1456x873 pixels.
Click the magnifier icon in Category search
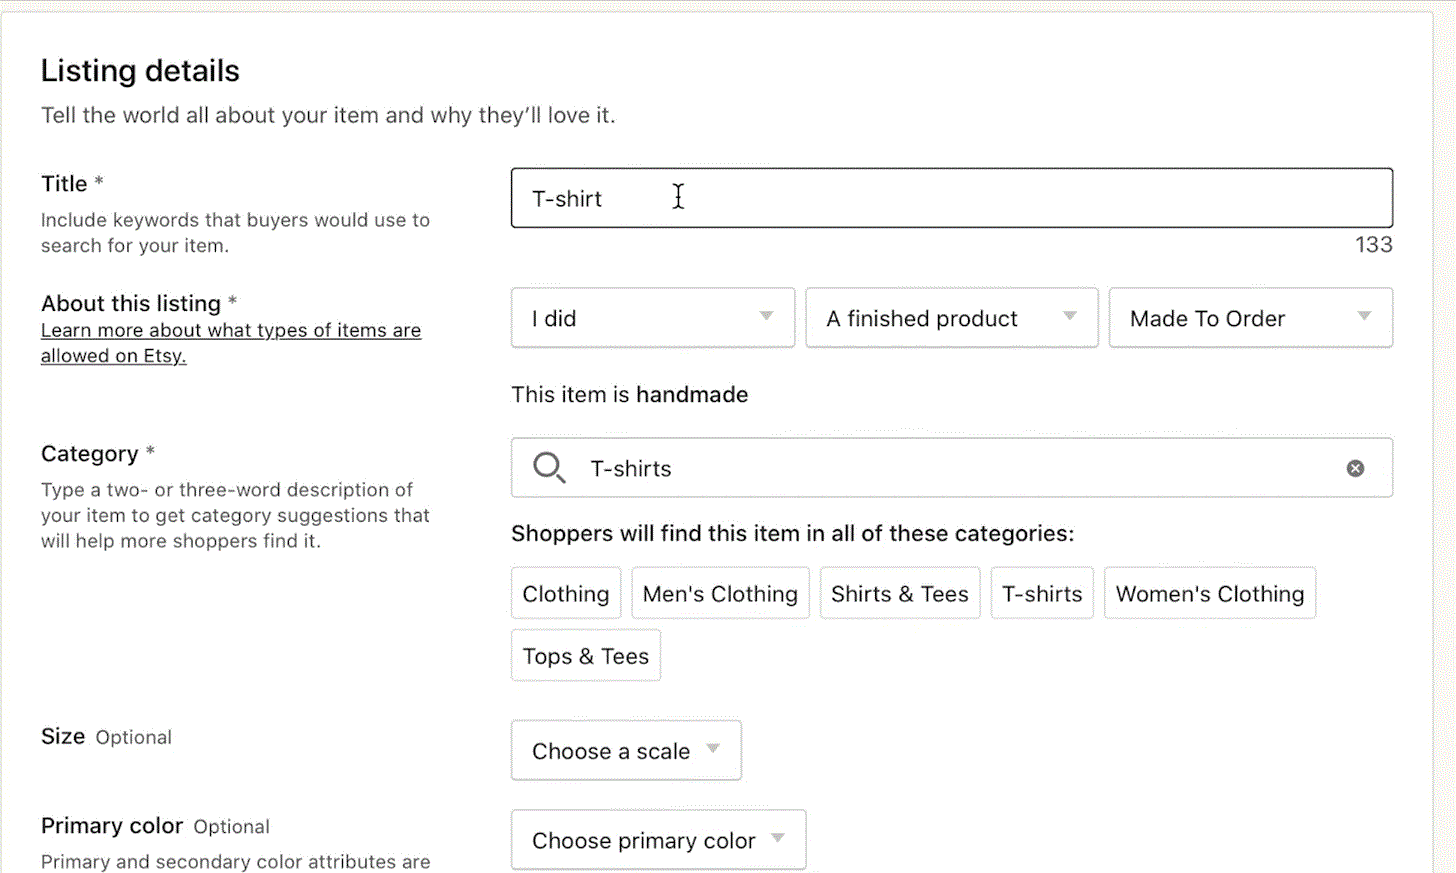(549, 467)
